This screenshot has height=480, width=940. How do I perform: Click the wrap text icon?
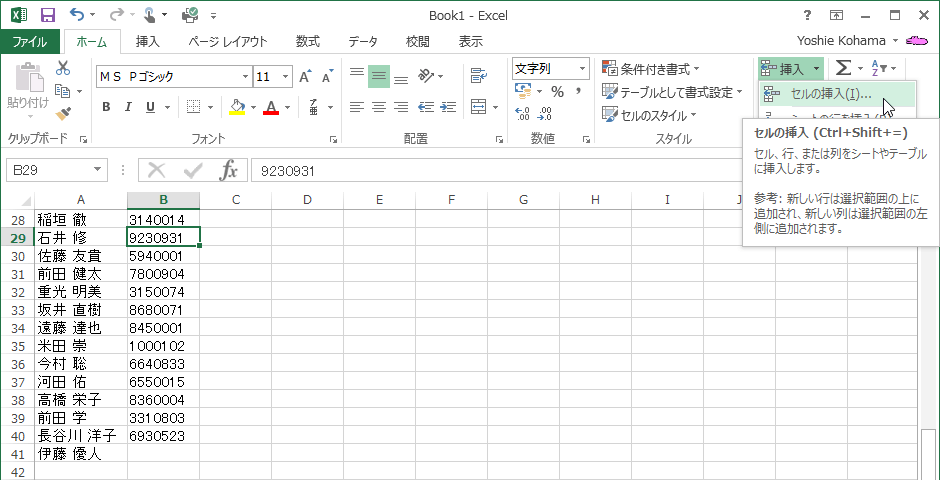(x=478, y=76)
